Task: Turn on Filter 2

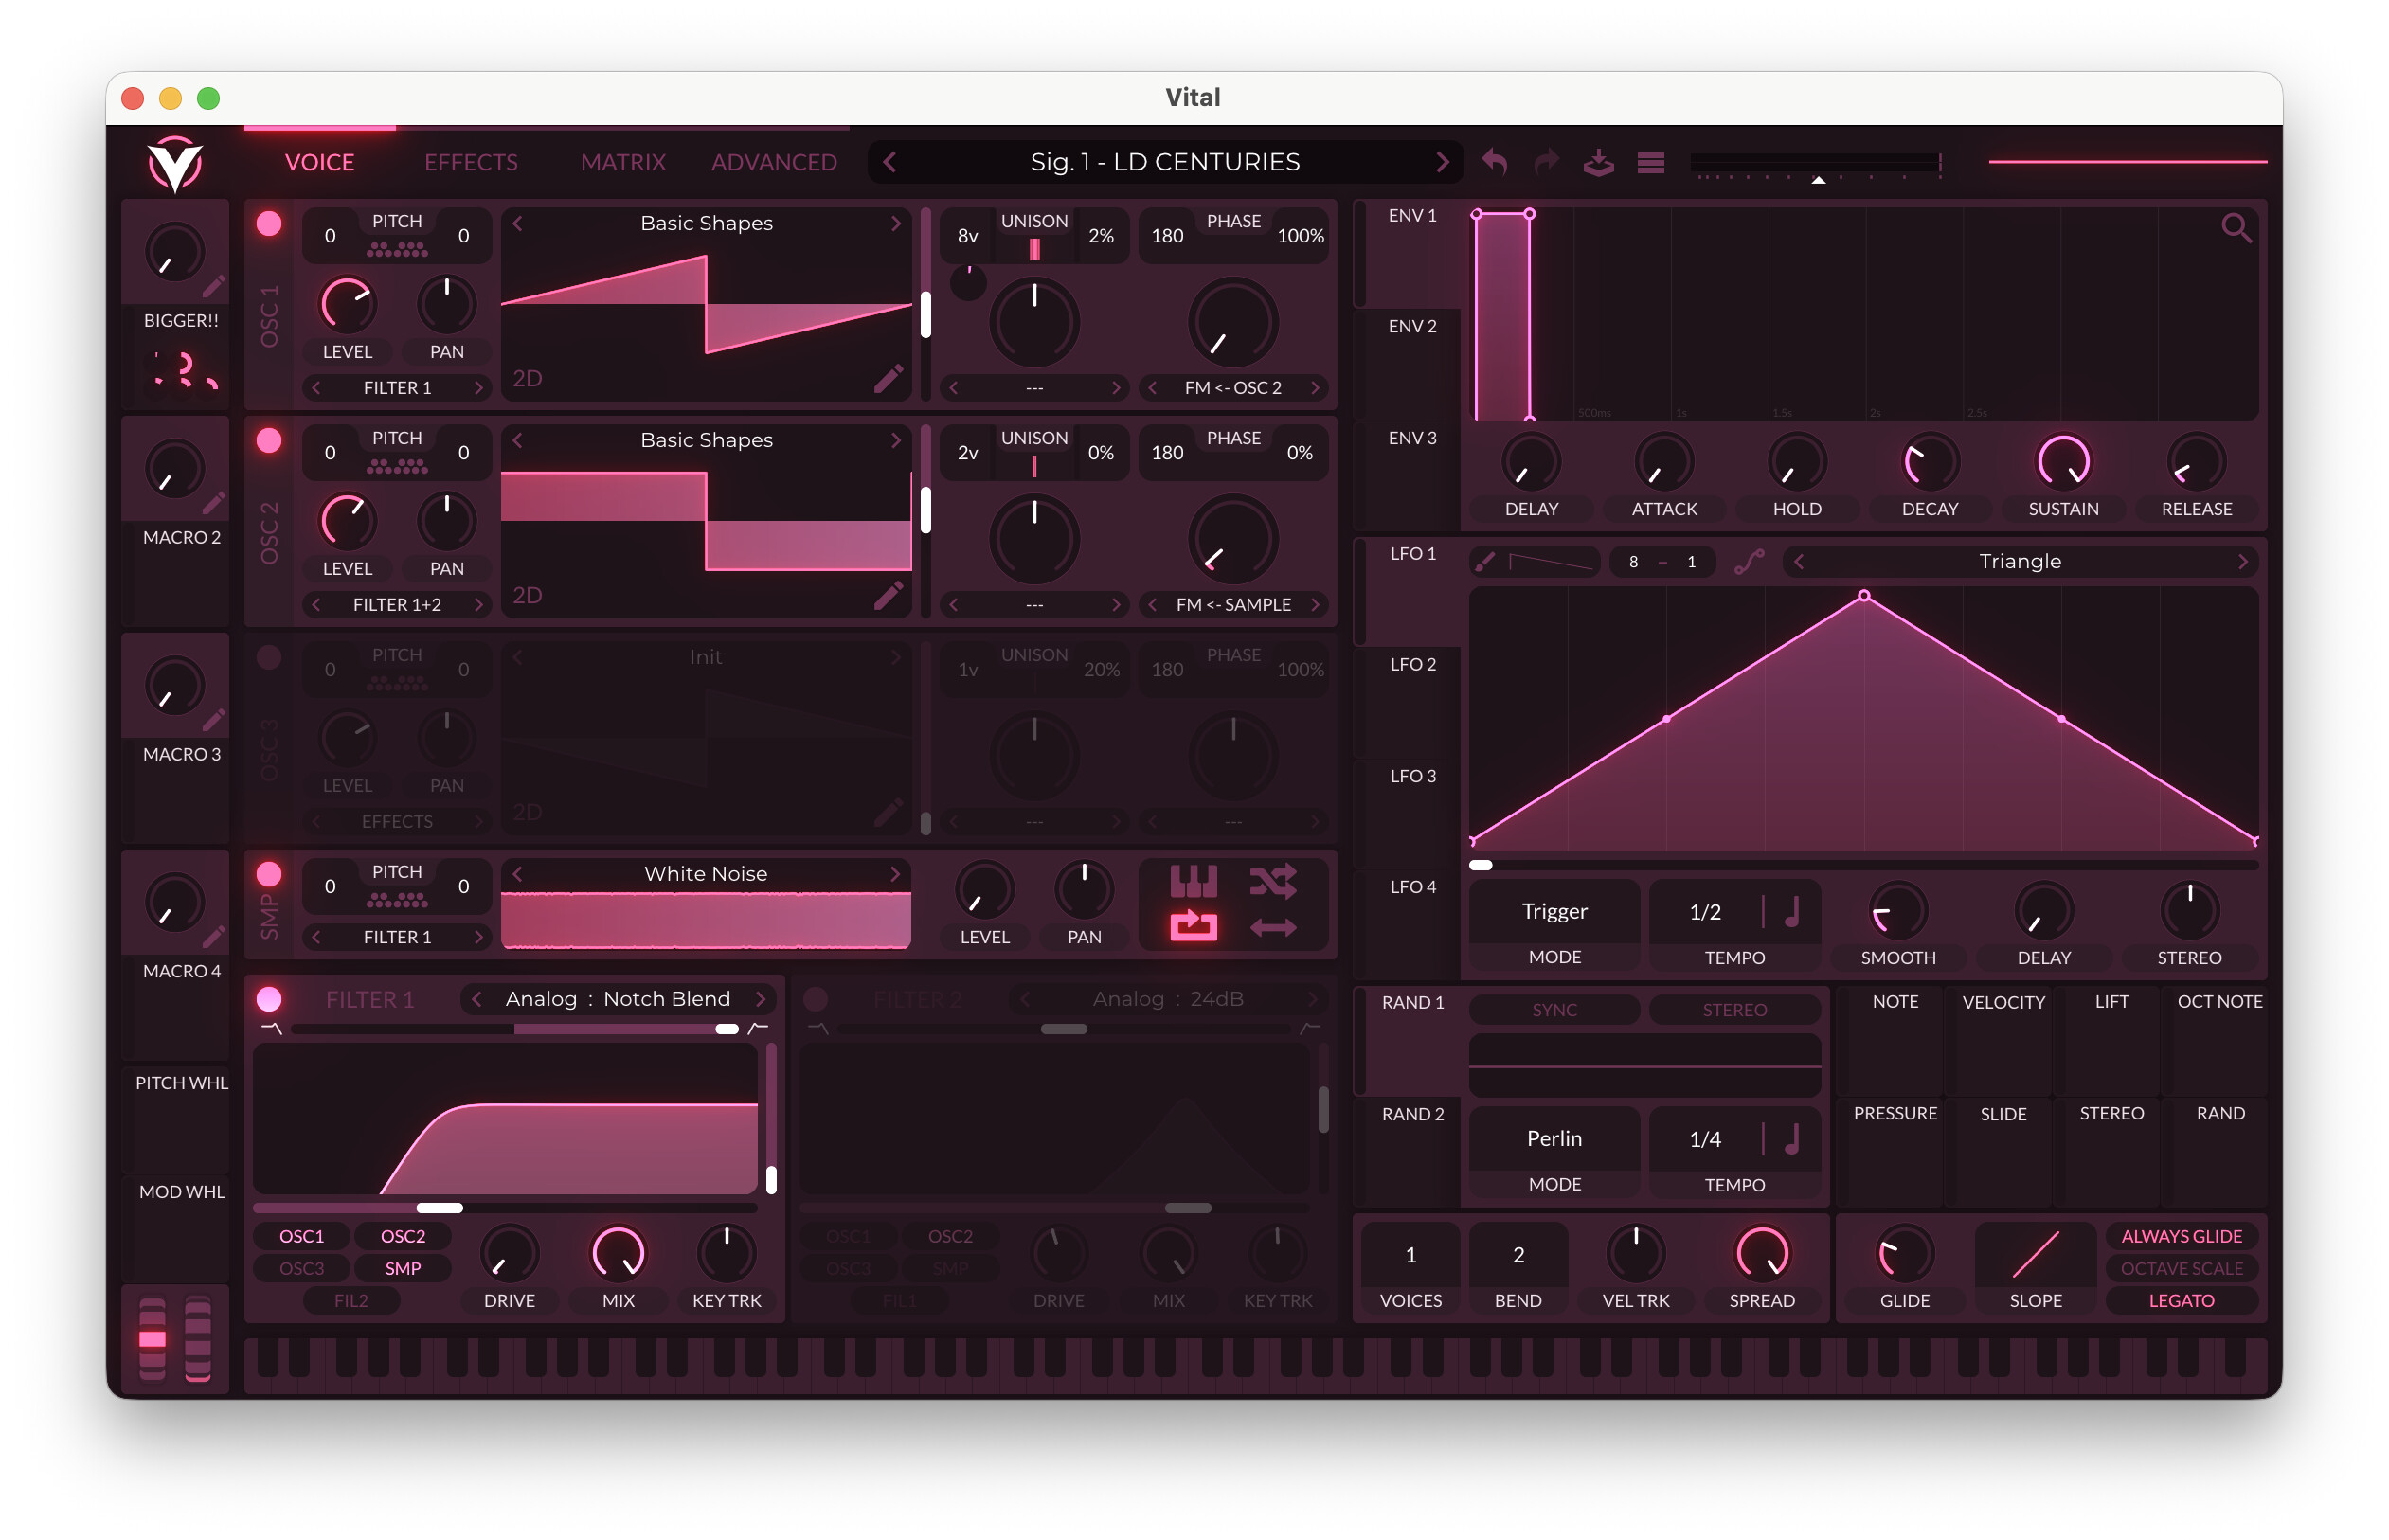Action: tap(816, 999)
